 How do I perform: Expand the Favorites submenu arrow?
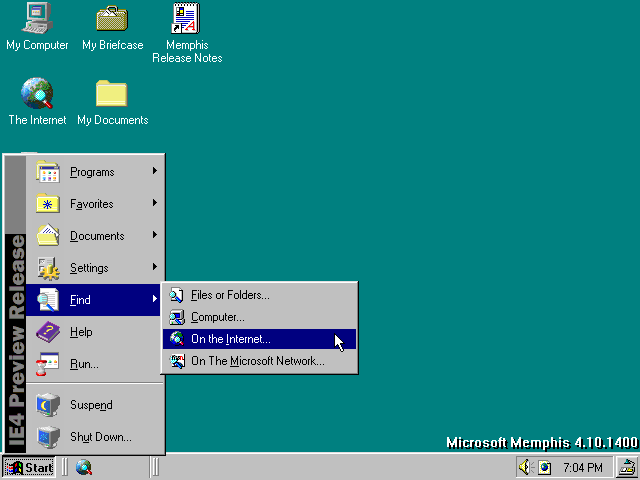point(155,202)
